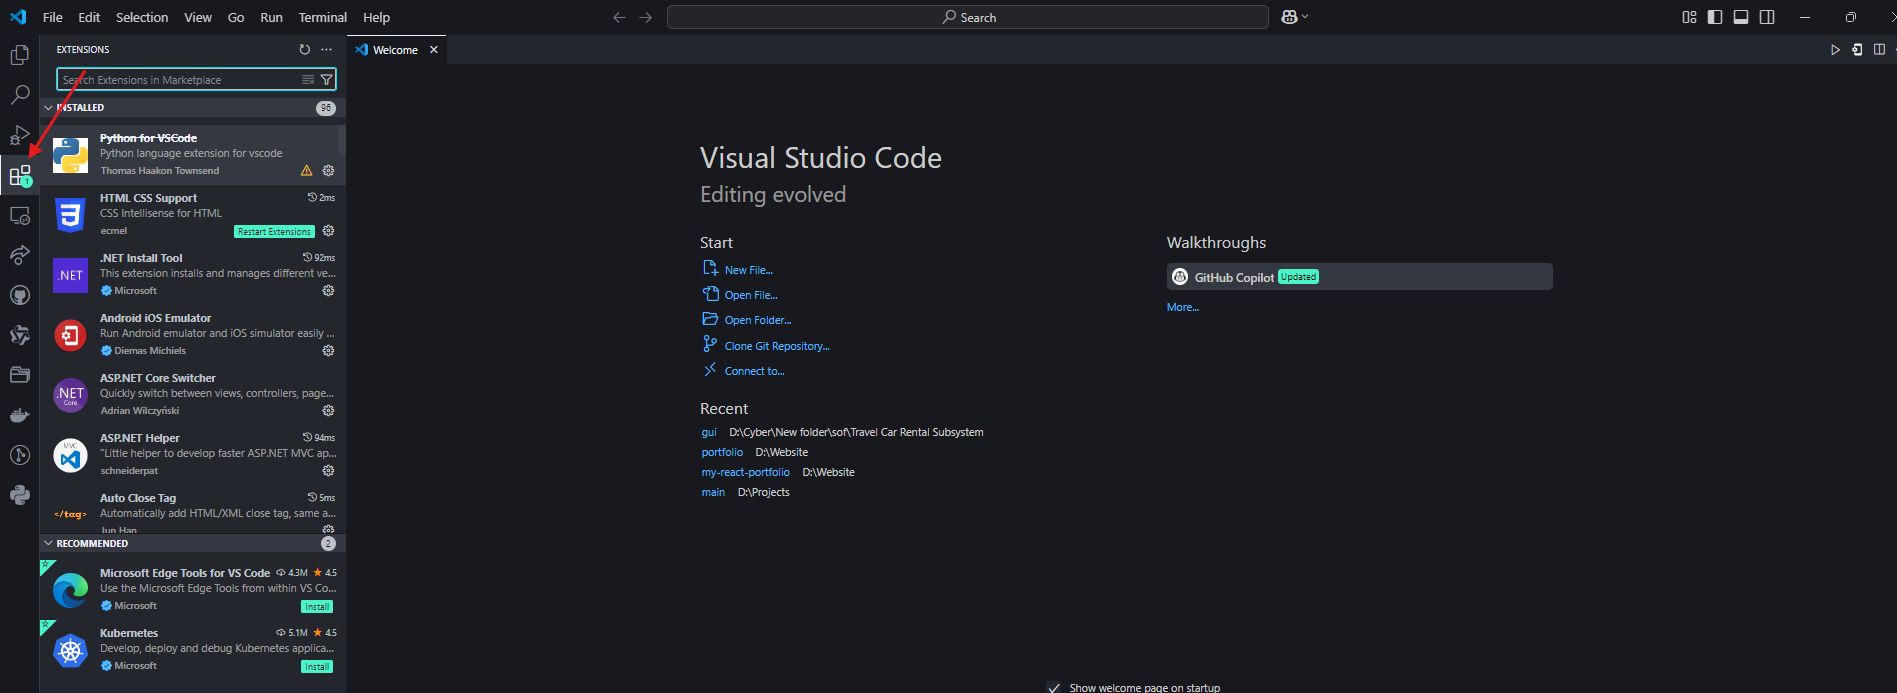Install the Kubernetes extension
The height and width of the screenshot is (693, 1897).
click(317, 667)
